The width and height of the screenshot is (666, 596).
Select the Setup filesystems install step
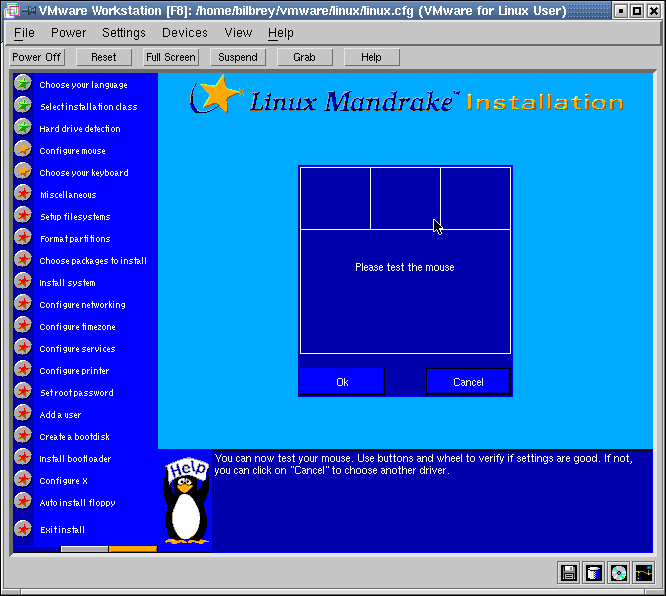(x=75, y=217)
